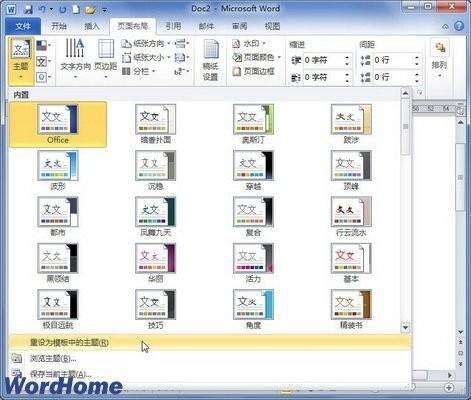This screenshot has height=400, width=471.
Task: Choose 保存当前主题(A)... menu entry
Action: coord(210,374)
